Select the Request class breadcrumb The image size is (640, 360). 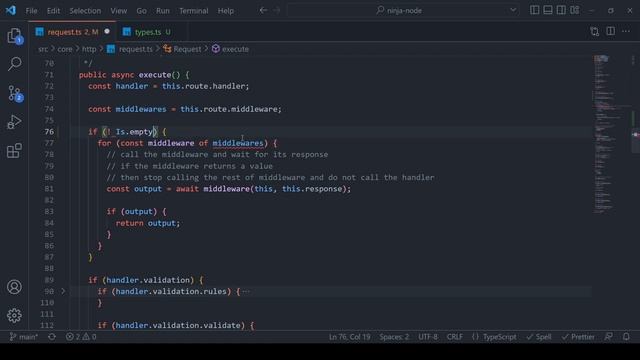point(182,49)
